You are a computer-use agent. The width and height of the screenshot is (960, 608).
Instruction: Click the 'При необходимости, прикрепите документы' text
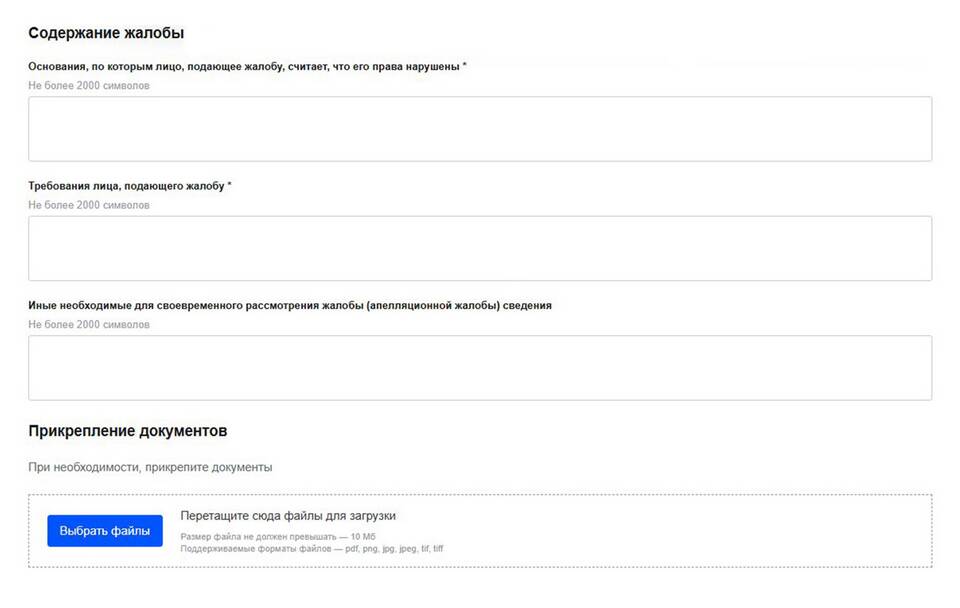click(x=150, y=467)
